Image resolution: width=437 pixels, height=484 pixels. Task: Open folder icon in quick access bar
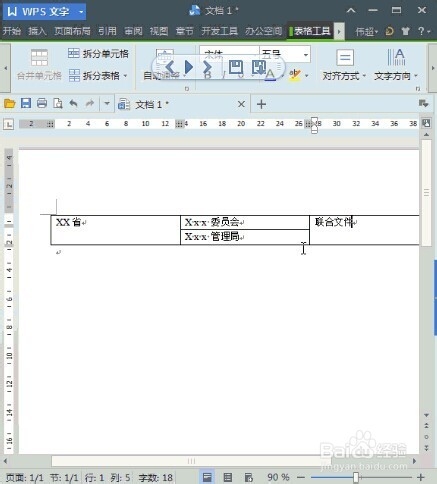10,104
